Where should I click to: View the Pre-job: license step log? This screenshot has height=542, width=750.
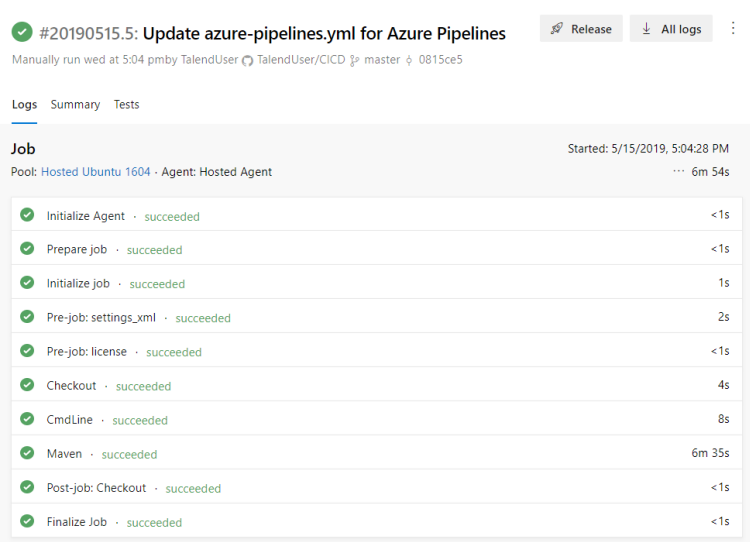pos(87,352)
